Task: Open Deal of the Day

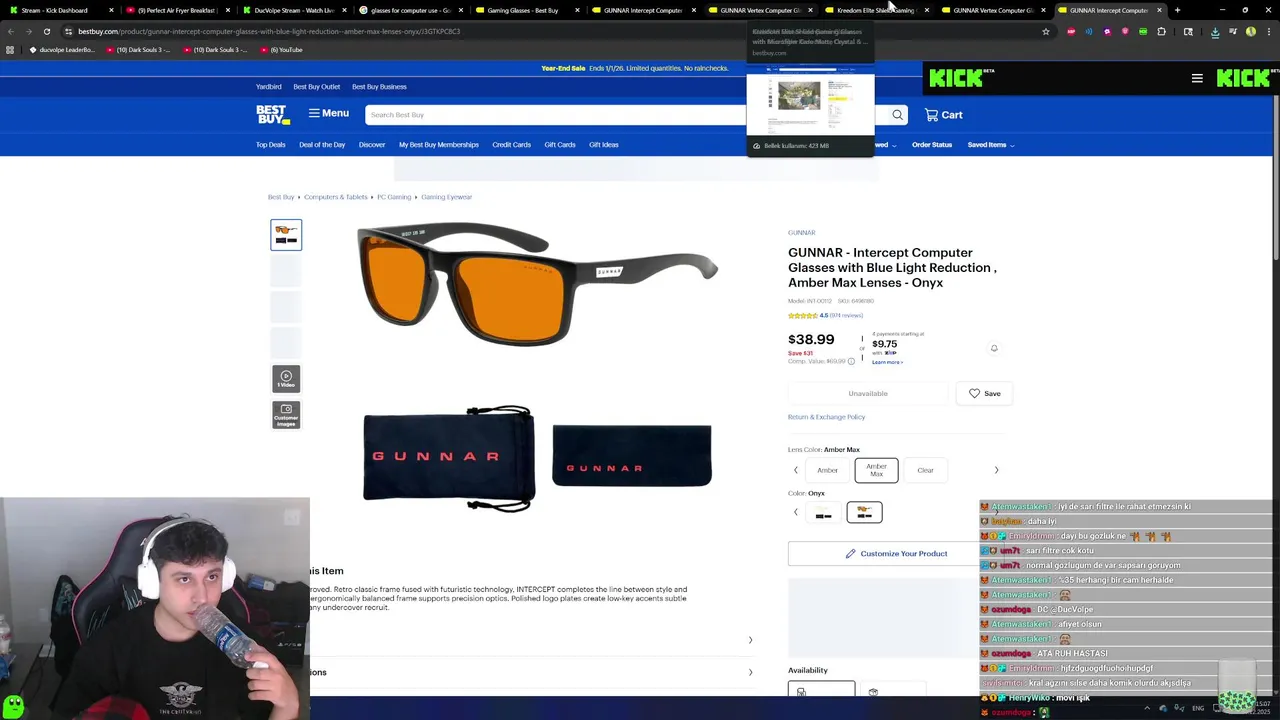Action: coord(322,145)
